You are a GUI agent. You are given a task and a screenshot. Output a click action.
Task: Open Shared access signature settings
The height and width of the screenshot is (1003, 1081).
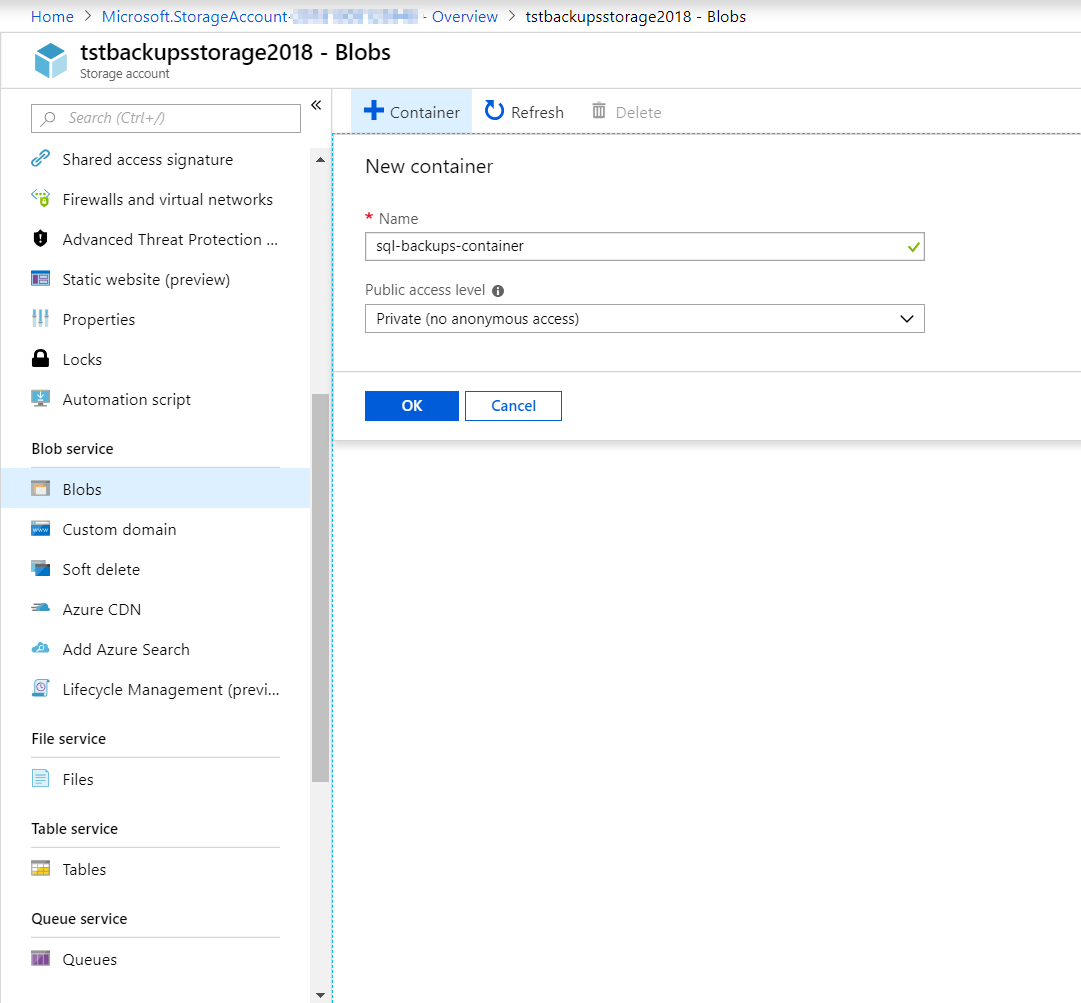coord(148,159)
